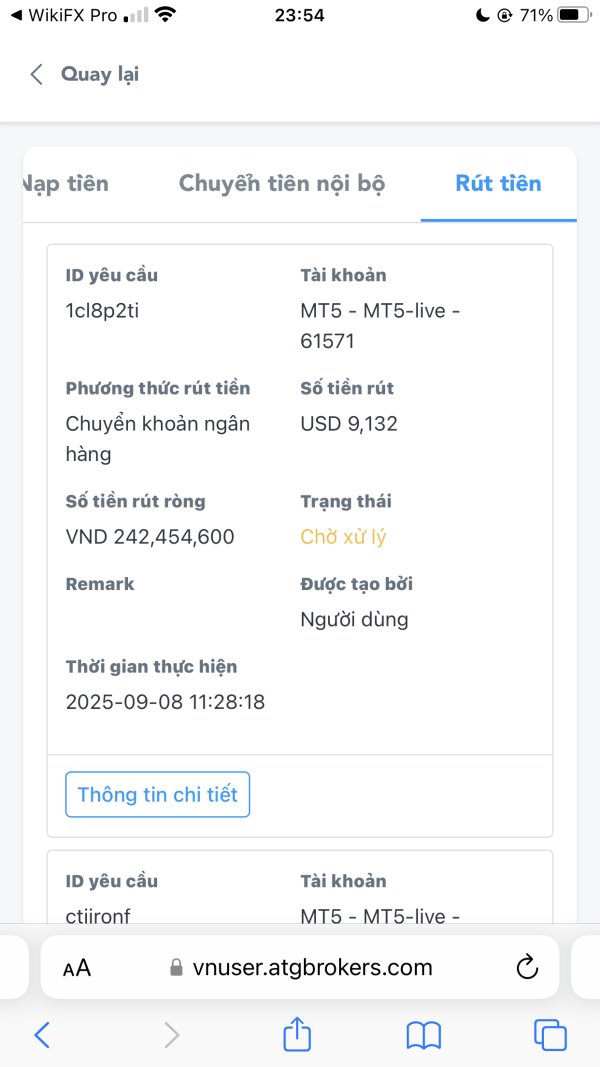The width and height of the screenshot is (600, 1067).
Task: Tap the lock icon in the address bar
Action: click(176, 967)
